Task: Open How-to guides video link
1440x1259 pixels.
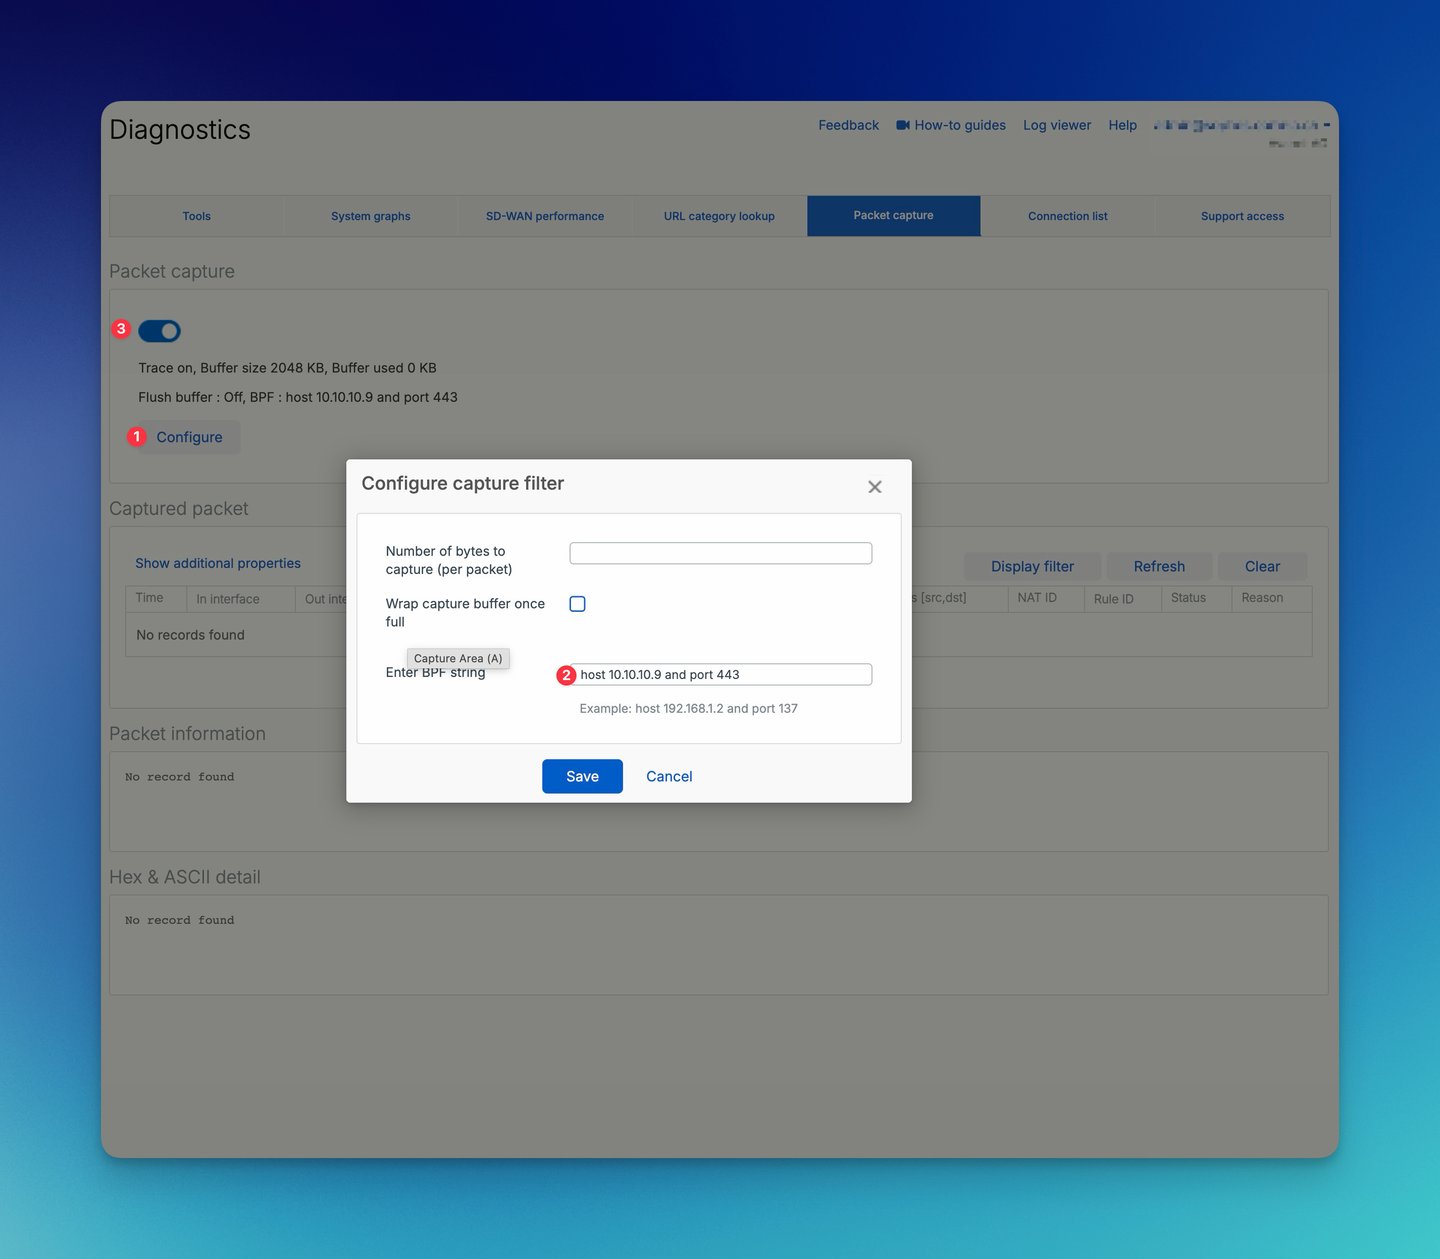Action: [x=951, y=125]
